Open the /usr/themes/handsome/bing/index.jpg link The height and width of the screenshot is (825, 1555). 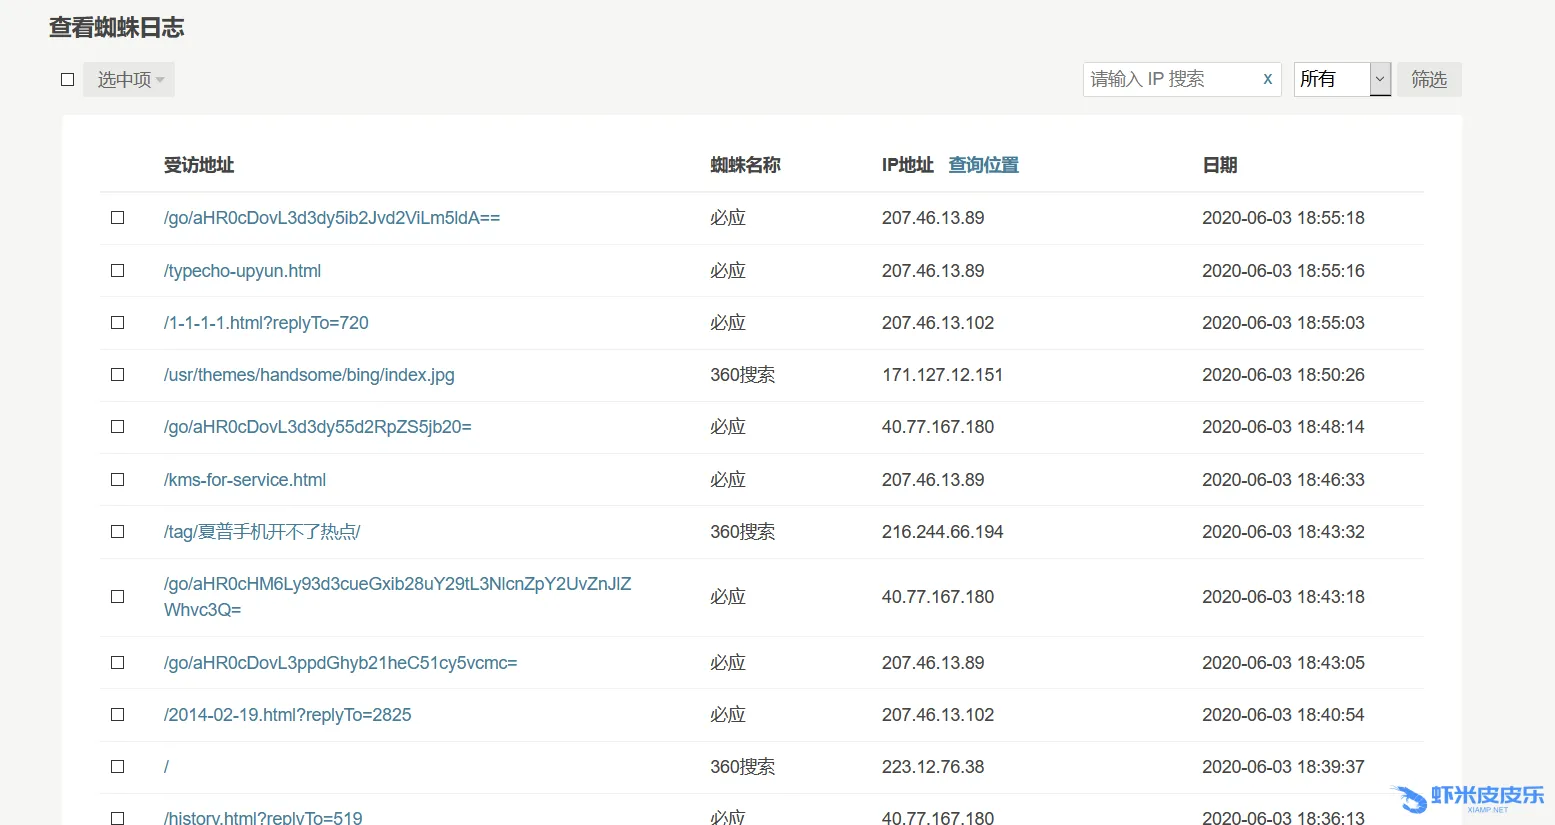[309, 375]
